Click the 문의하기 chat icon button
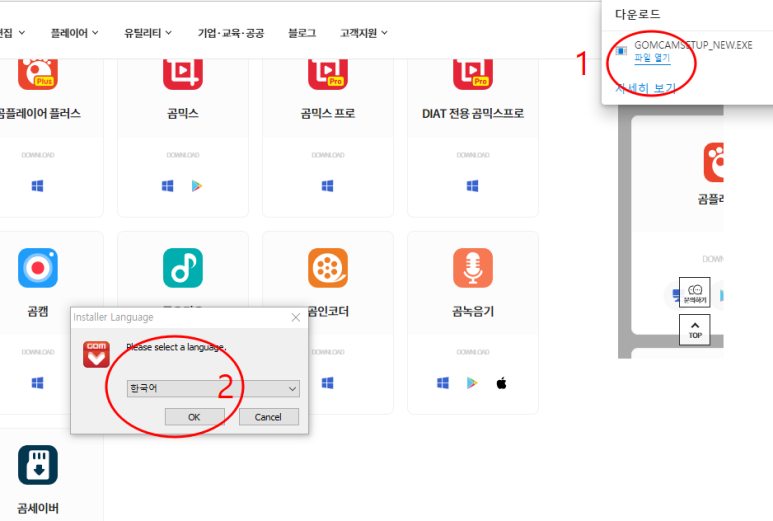Screen dimensions: 773x521 pos(695,292)
